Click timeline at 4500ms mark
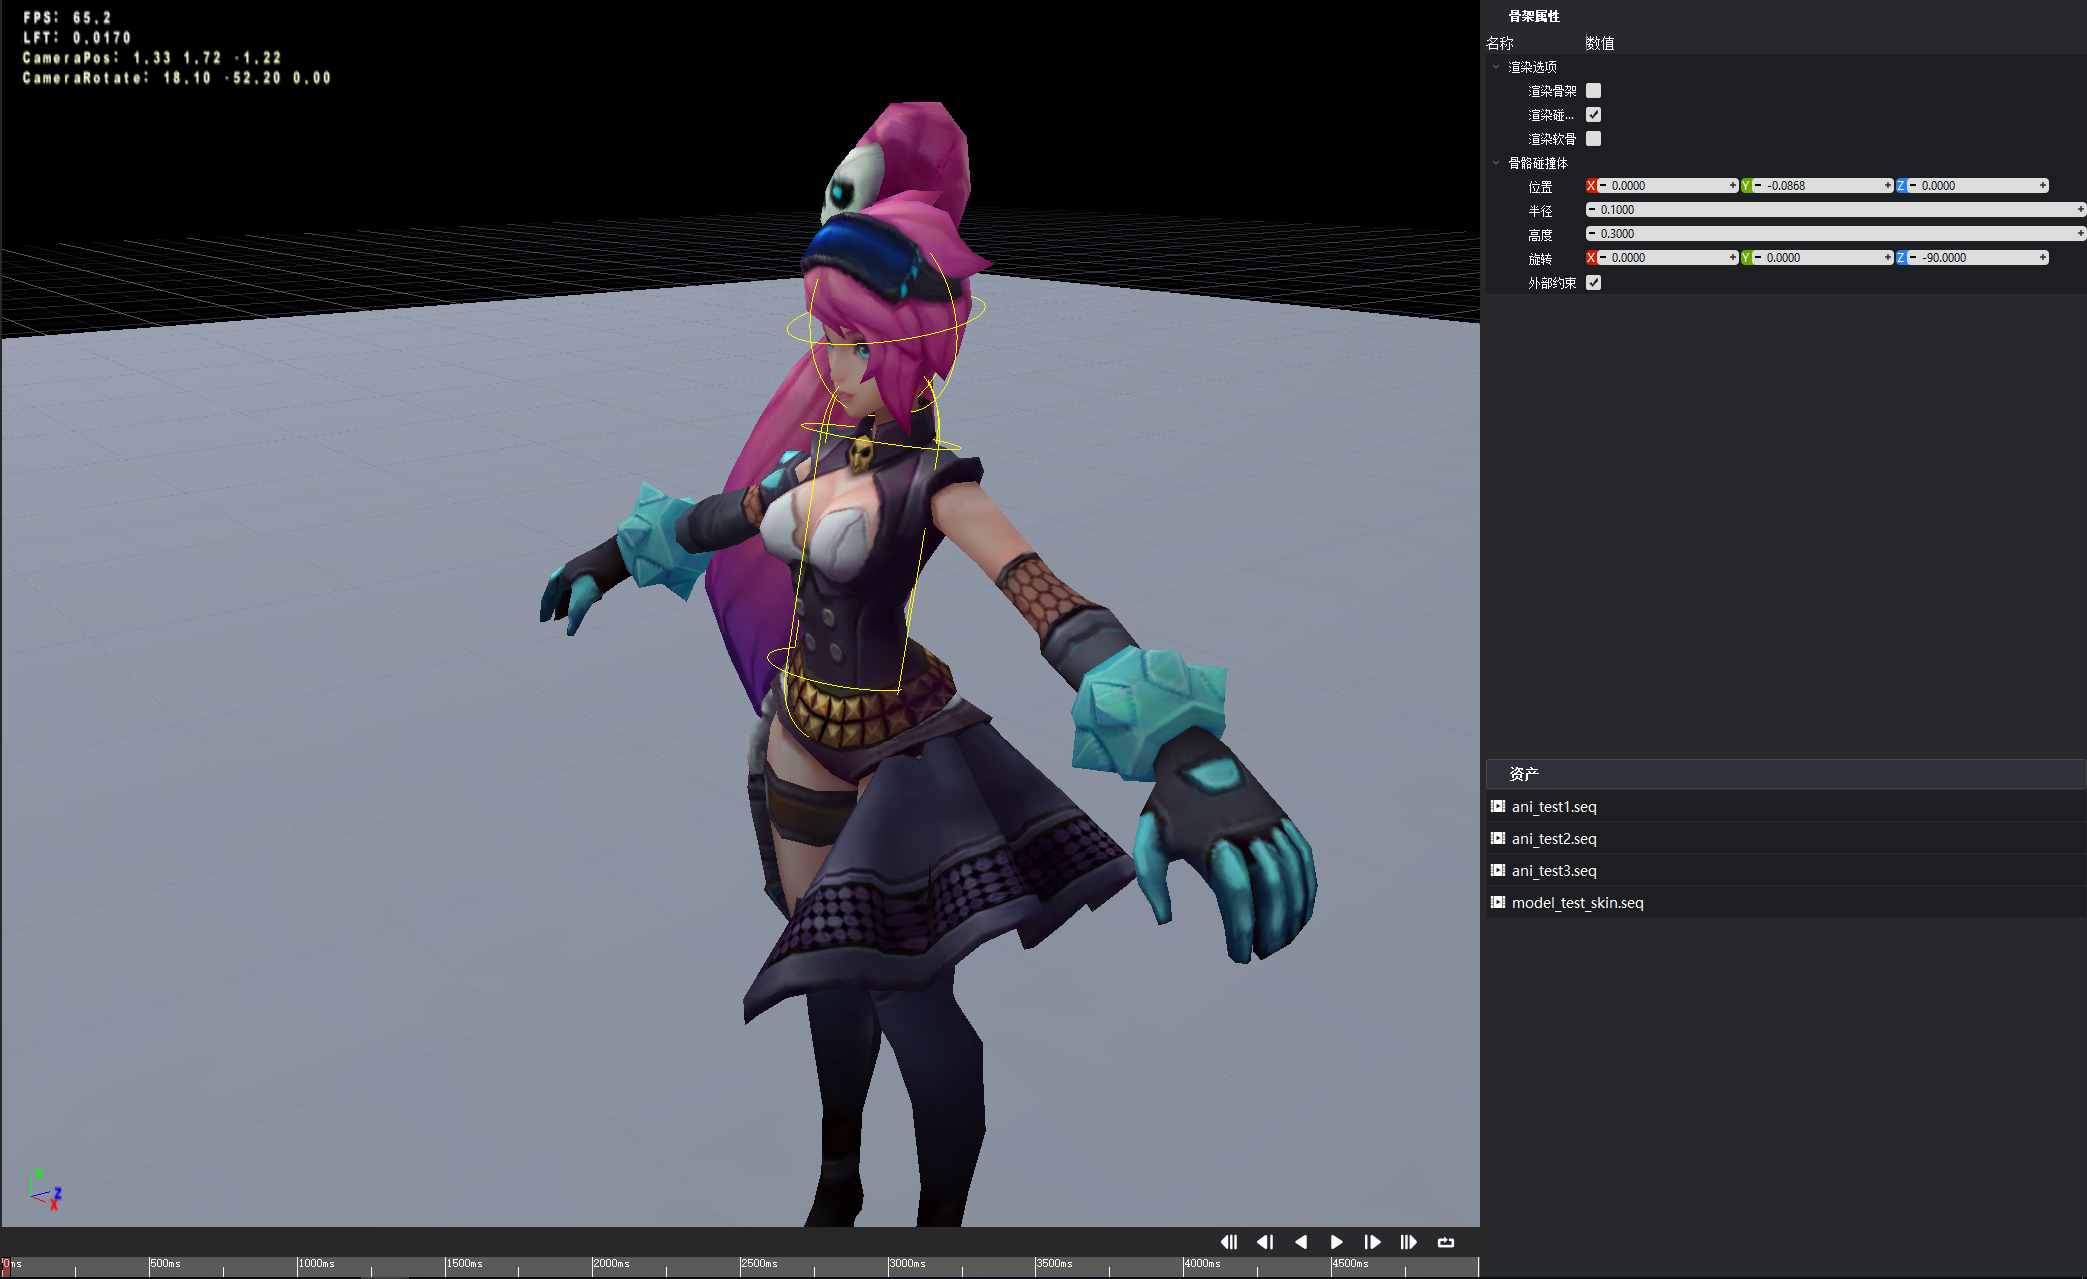The width and height of the screenshot is (2087, 1279). tap(1331, 1266)
